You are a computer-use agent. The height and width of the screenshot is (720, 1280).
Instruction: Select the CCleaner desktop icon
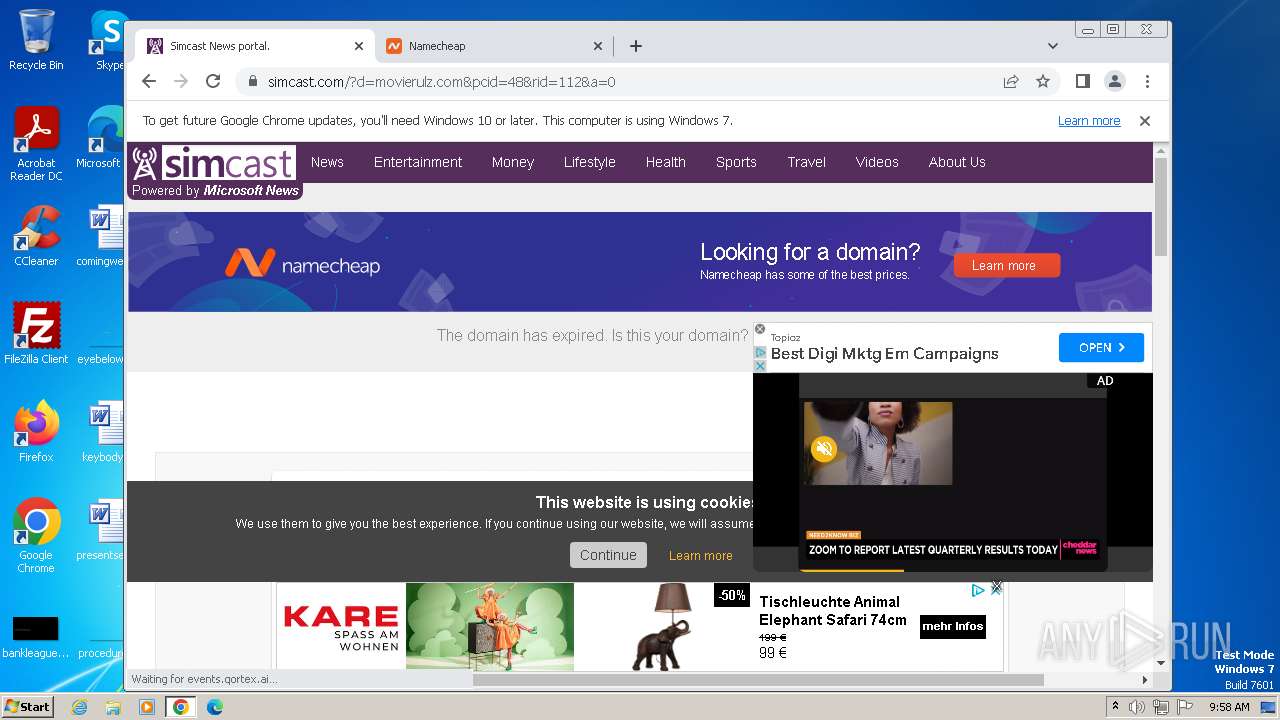tap(36, 236)
